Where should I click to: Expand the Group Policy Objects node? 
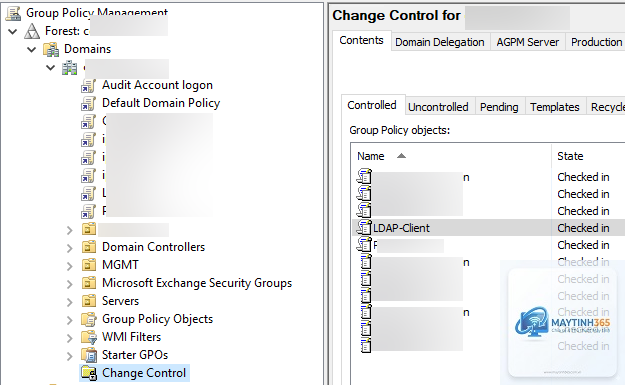[x=69, y=320]
